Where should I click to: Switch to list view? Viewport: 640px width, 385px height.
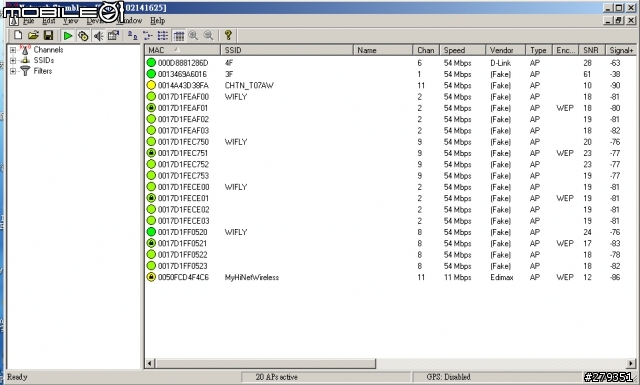(163, 36)
